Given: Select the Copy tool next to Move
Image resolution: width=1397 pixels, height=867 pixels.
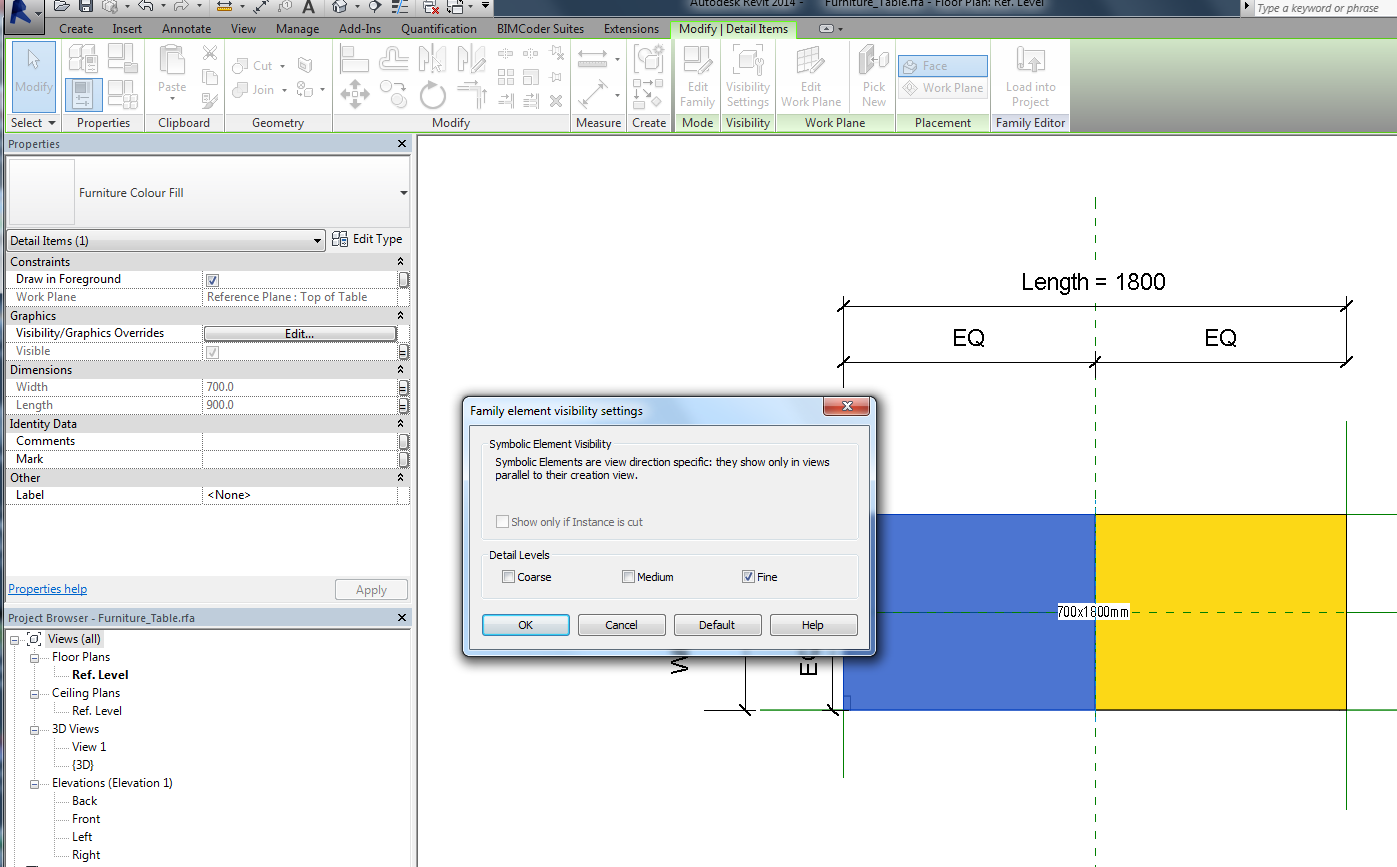Looking at the screenshot, I should point(394,96).
